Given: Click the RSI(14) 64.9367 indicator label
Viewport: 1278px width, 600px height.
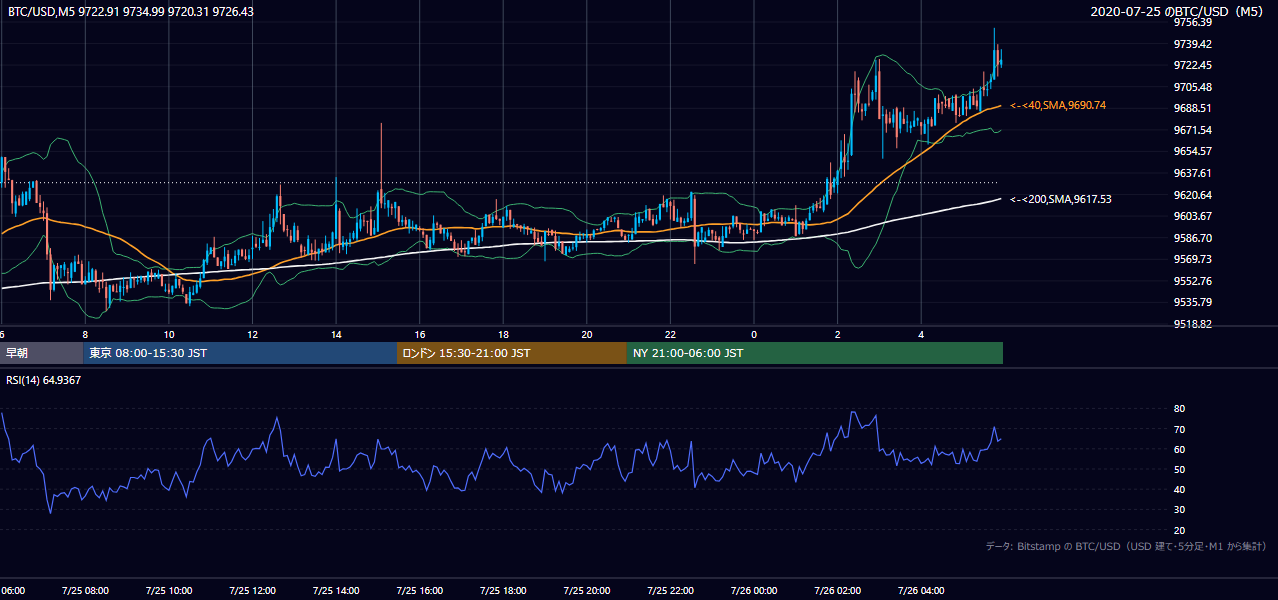Looking at the screenshot, I should coord(44,380).
